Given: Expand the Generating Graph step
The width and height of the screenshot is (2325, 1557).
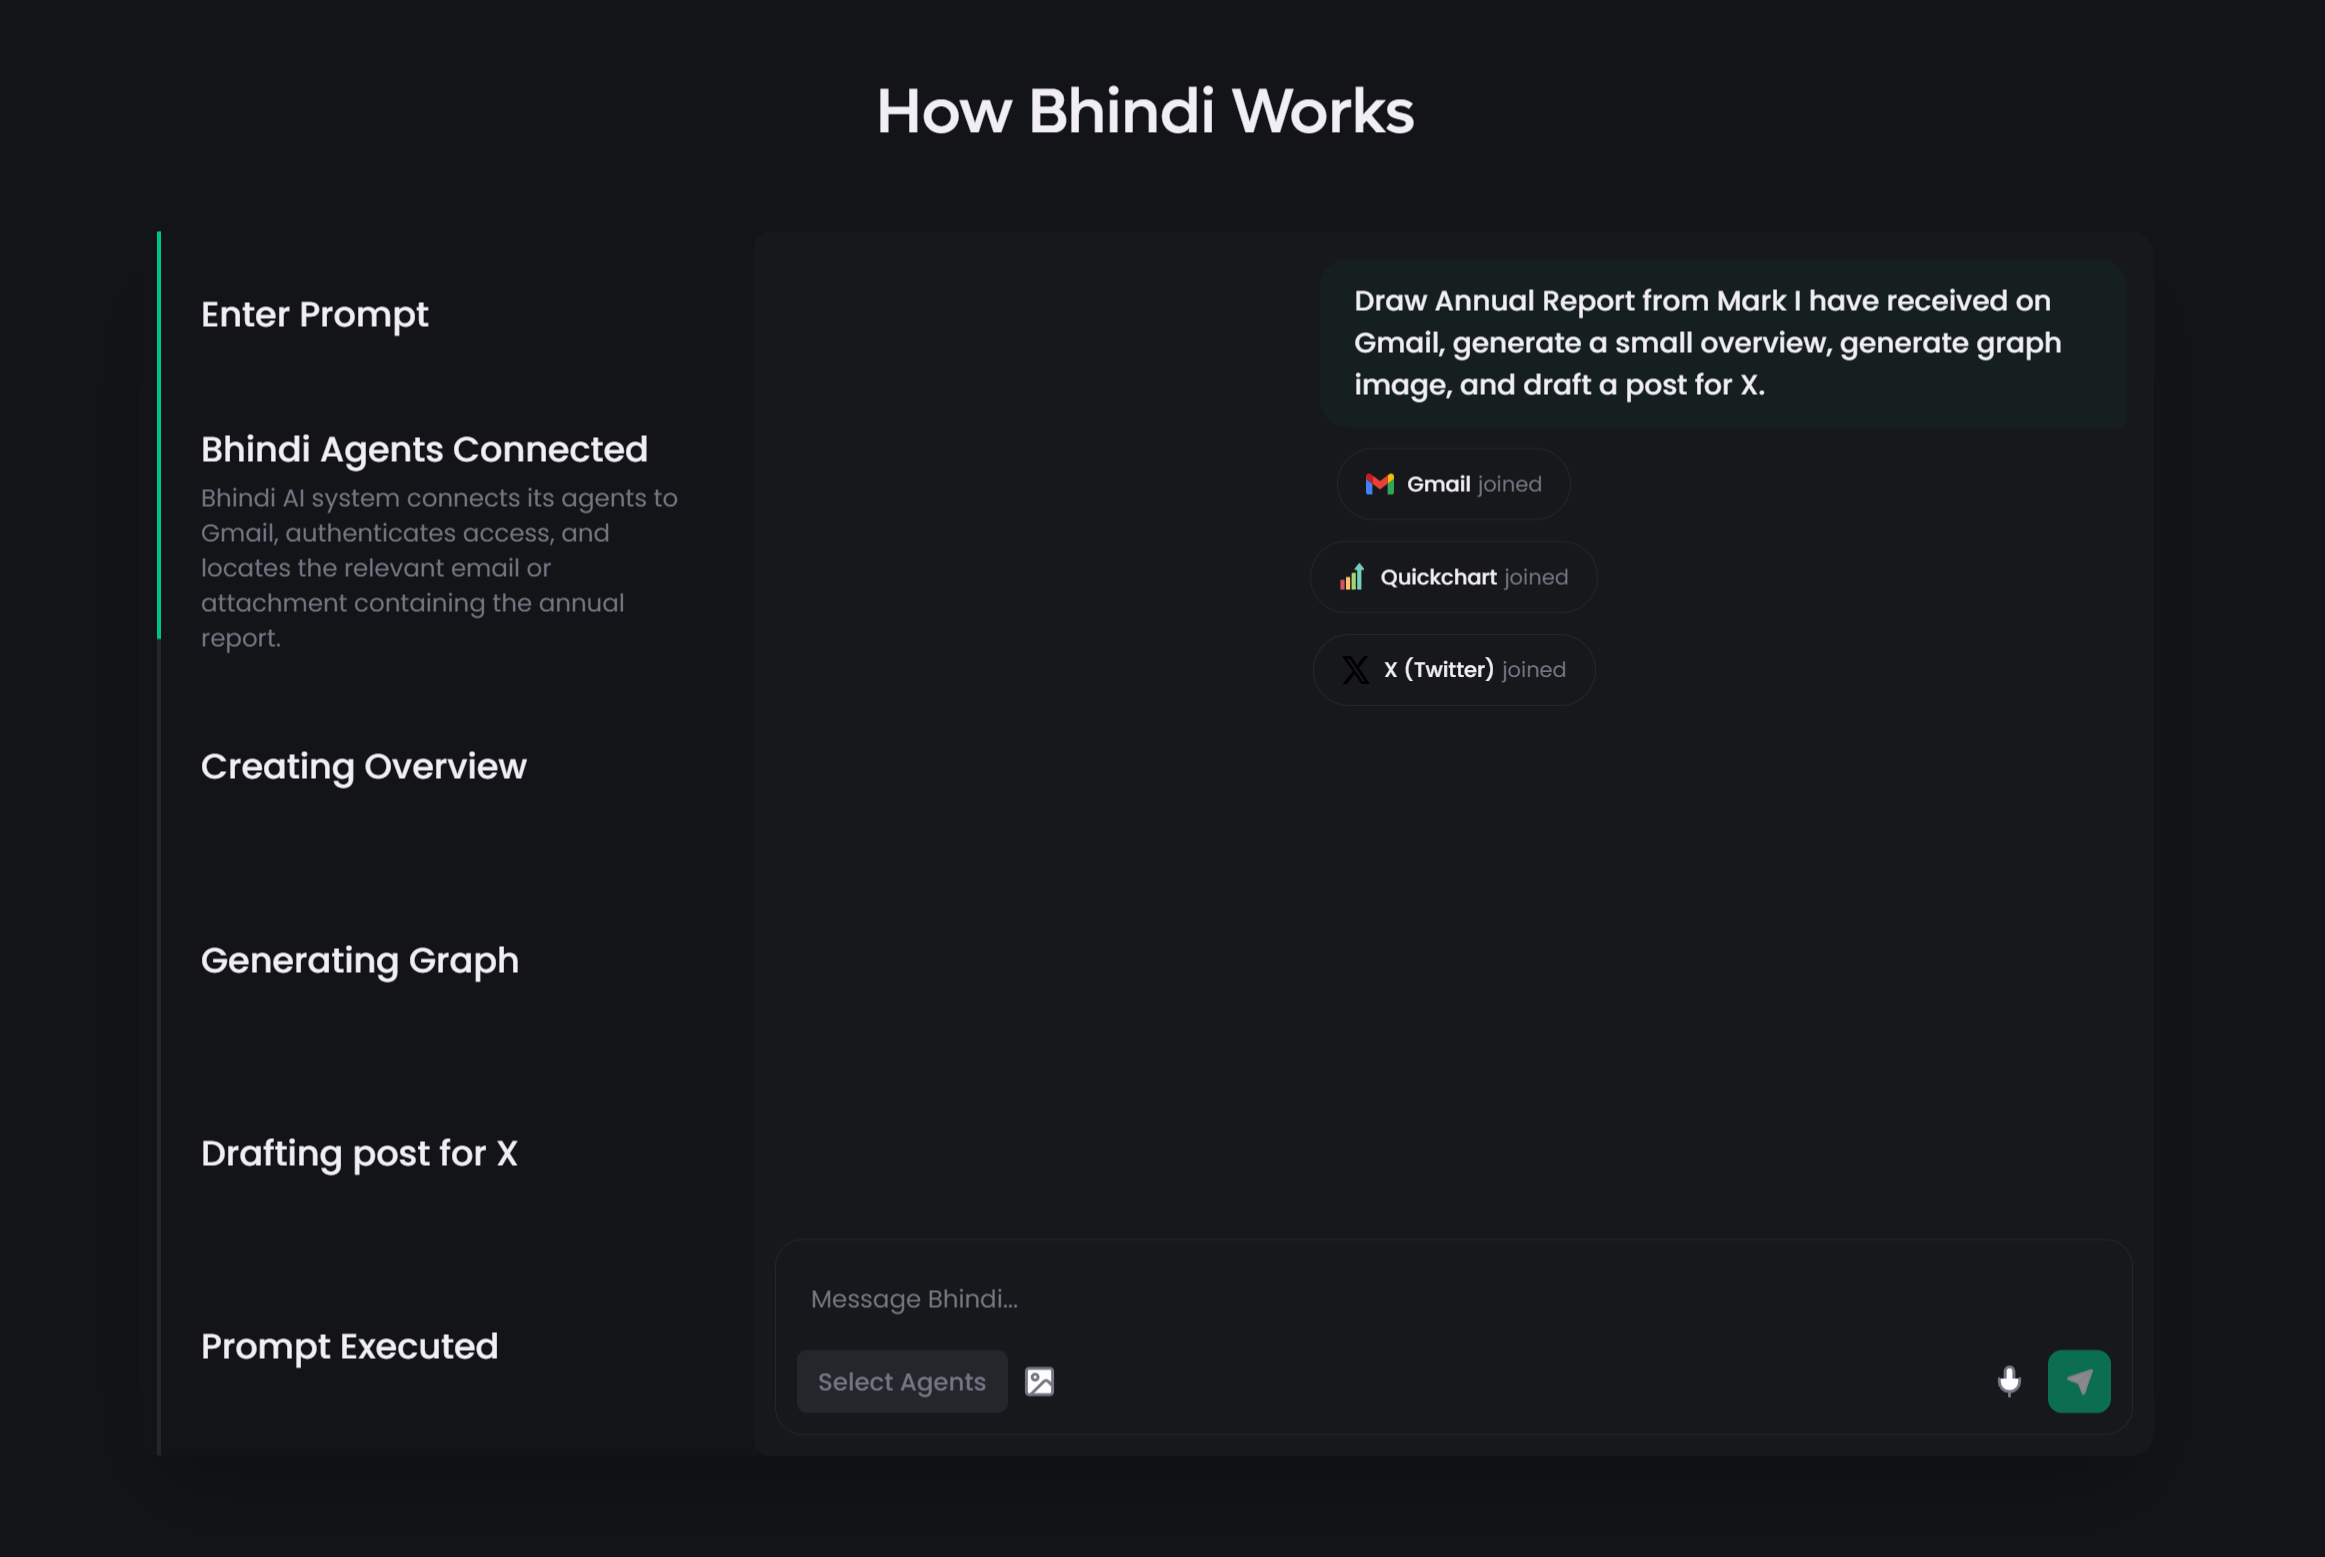Looking at the screenshot, I should point(359,961).
